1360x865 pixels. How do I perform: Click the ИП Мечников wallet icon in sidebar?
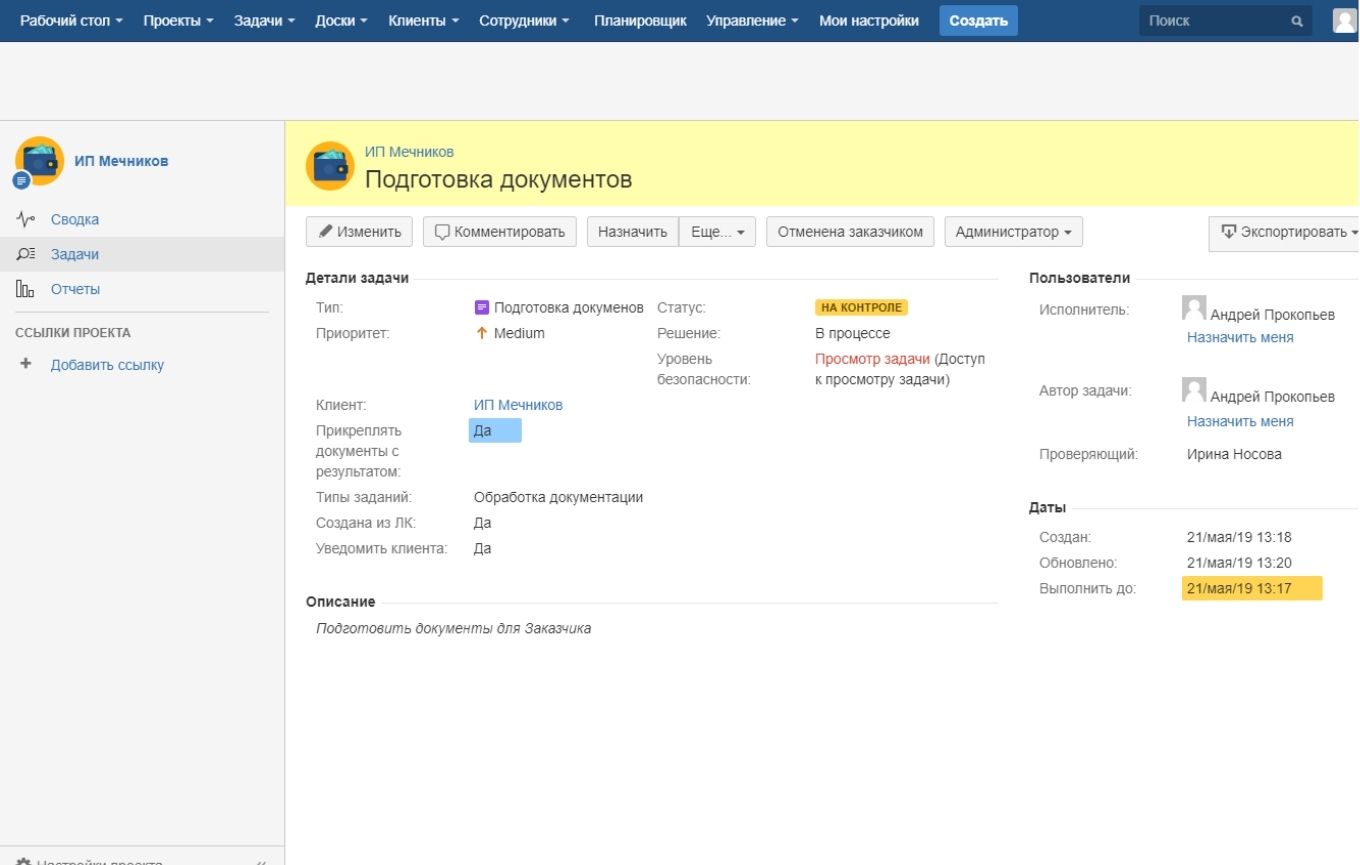tap(39, 162)
